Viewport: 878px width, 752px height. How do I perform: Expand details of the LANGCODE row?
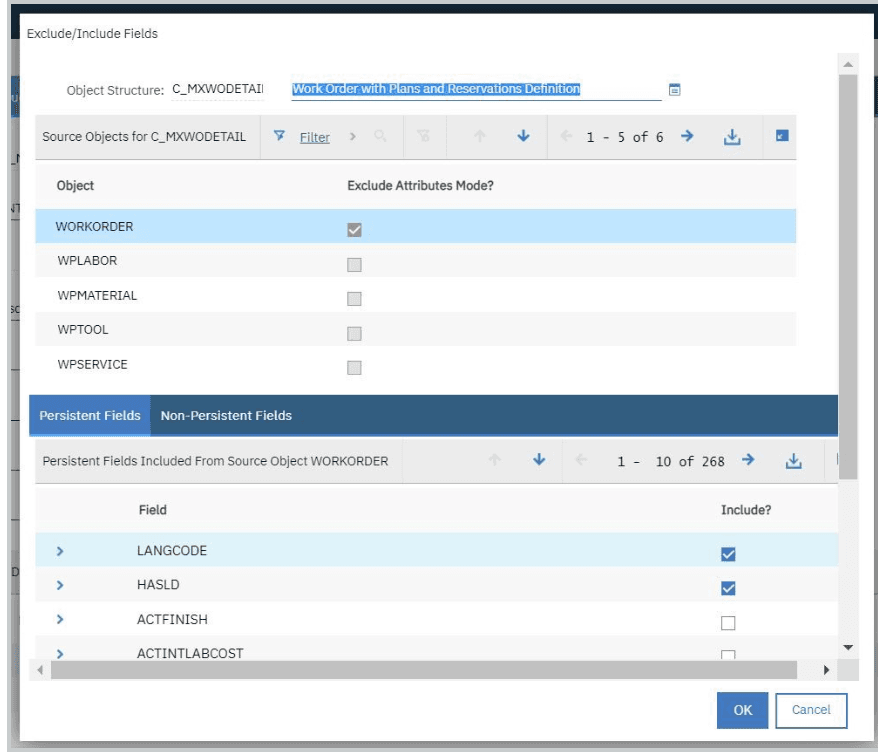[x=60, y=551]
